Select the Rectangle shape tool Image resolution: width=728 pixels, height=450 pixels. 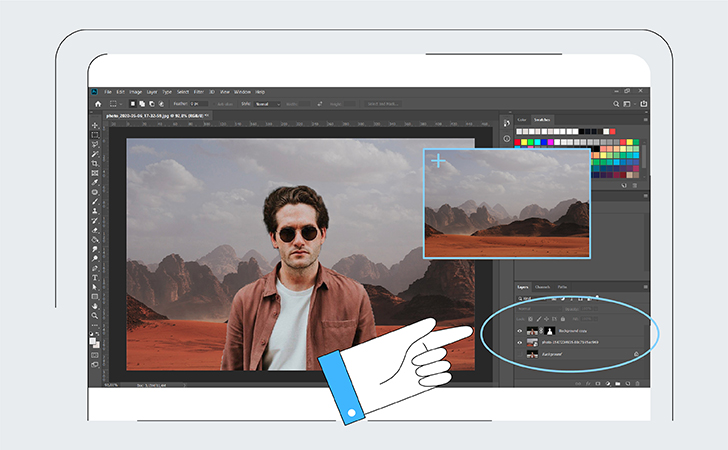[x=95, y=297]
